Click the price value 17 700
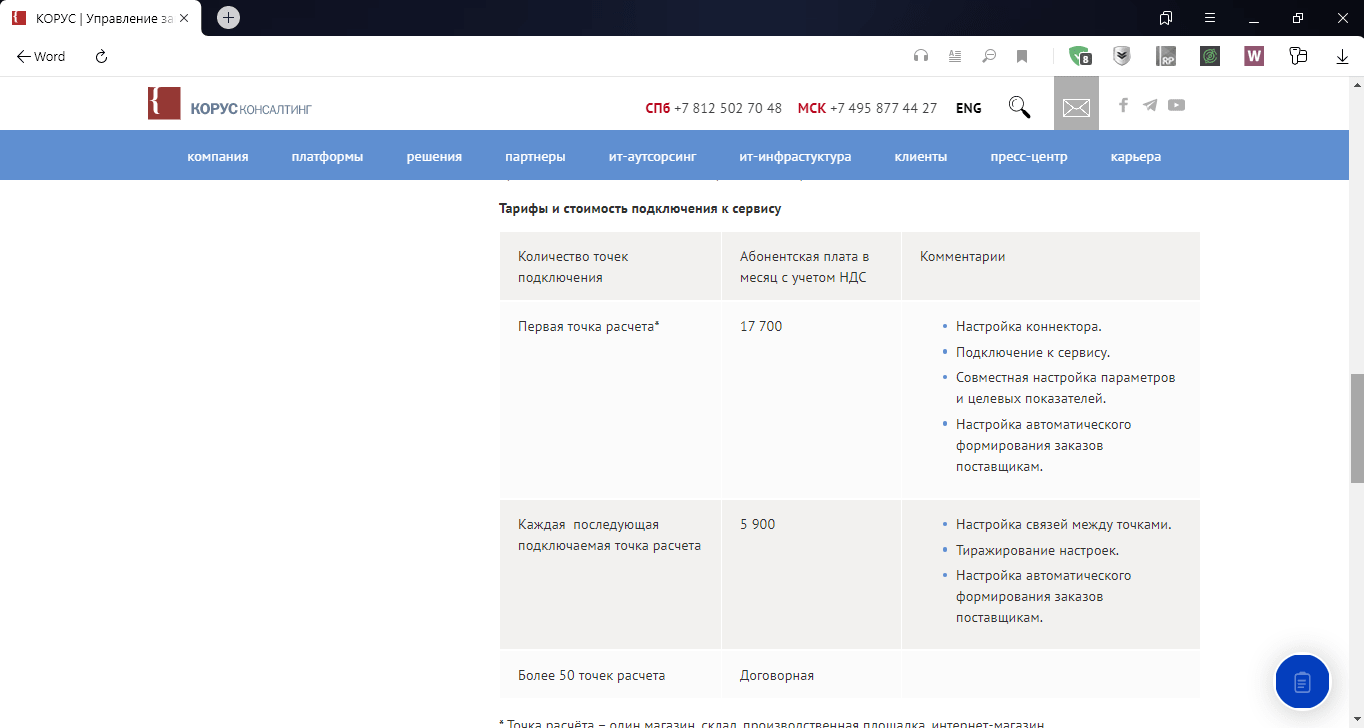Viewport: 1364px width, 728px height. [x=761, y=326]
